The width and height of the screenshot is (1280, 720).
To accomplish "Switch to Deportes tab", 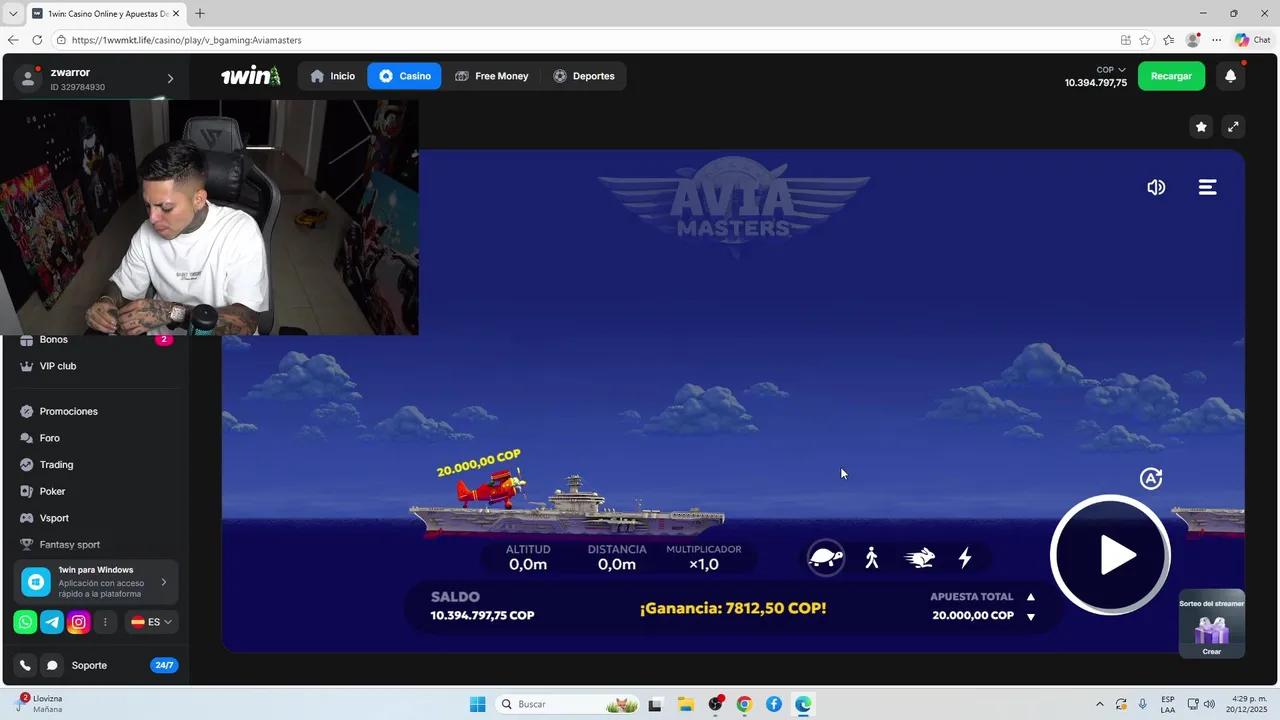I will tap(584, 76).
